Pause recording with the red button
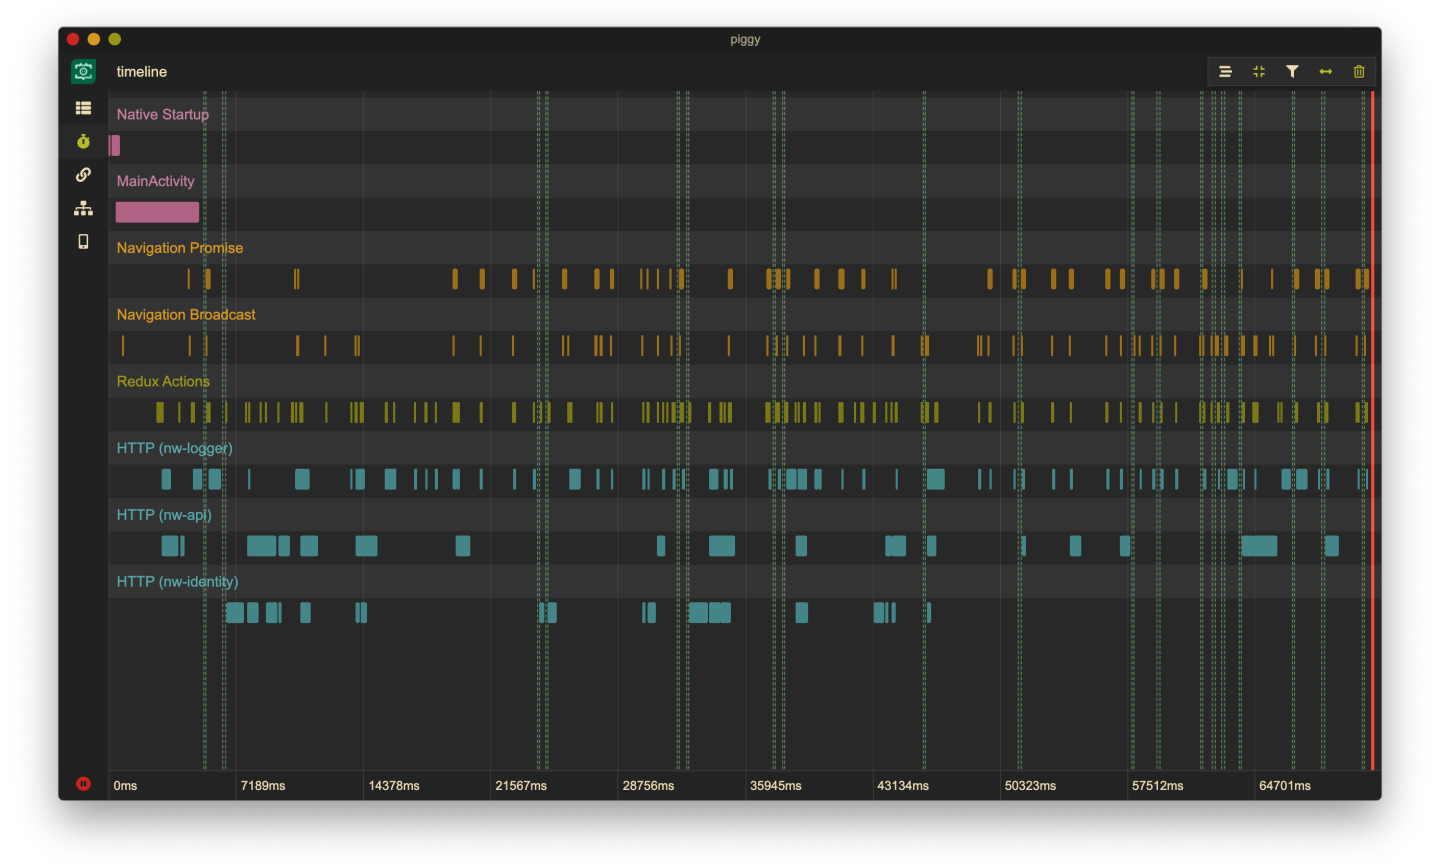The height and width of the screenshot is (864, 1440). 83,784
